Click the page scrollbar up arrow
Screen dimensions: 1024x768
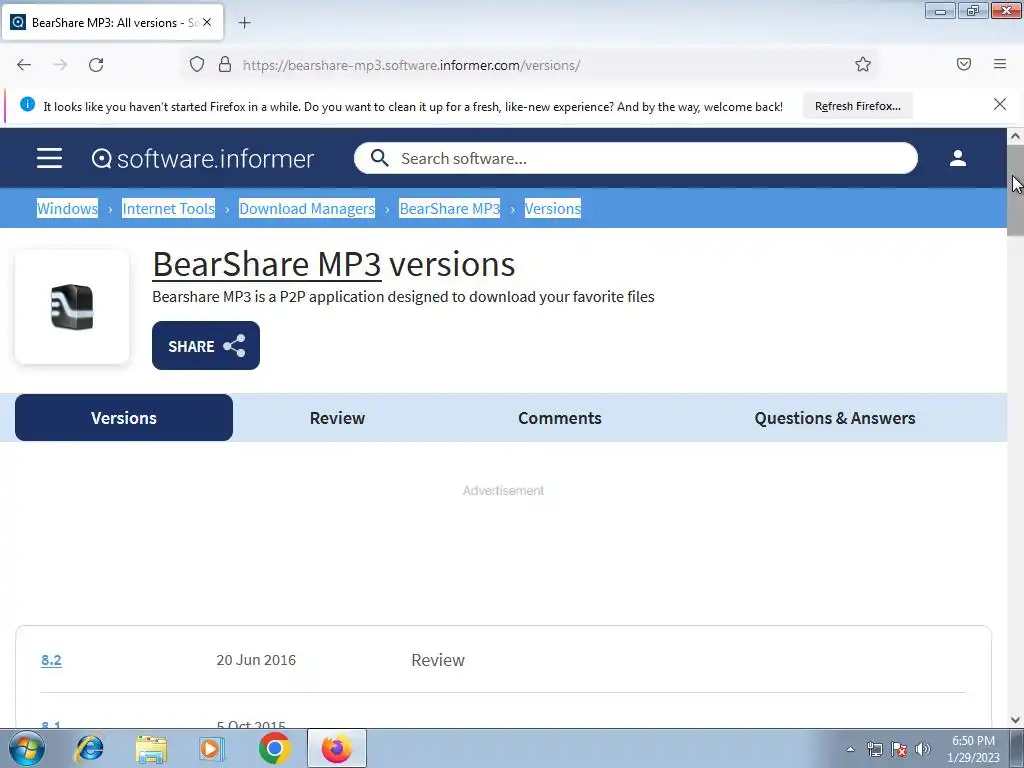pos(1015,136)
